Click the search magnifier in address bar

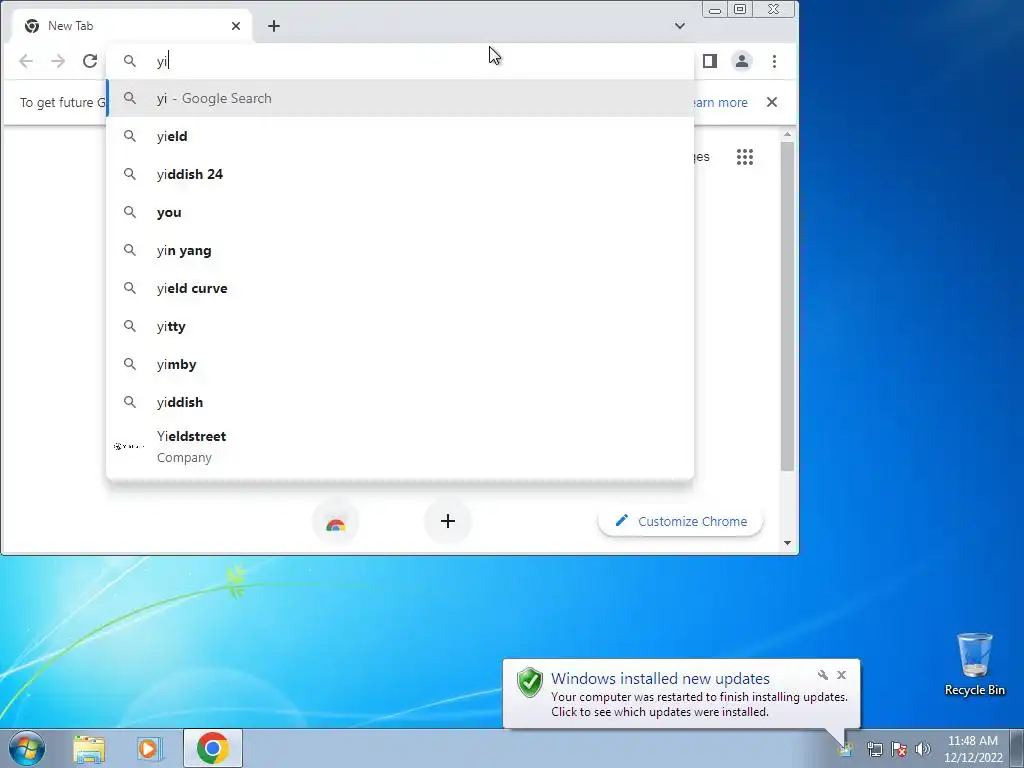point(130,61)
